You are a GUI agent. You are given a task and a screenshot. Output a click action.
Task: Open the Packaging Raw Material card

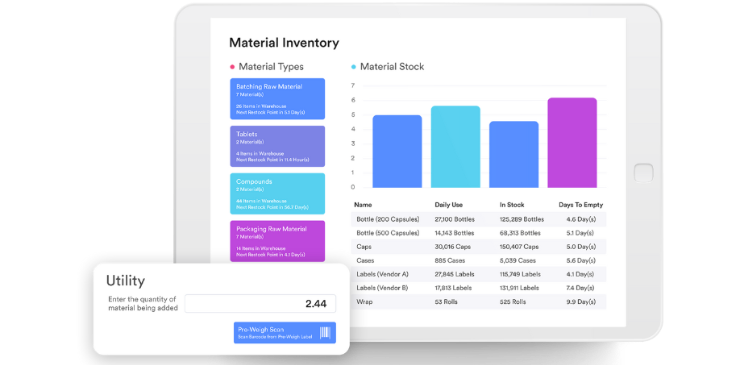[x=278, y=241]
